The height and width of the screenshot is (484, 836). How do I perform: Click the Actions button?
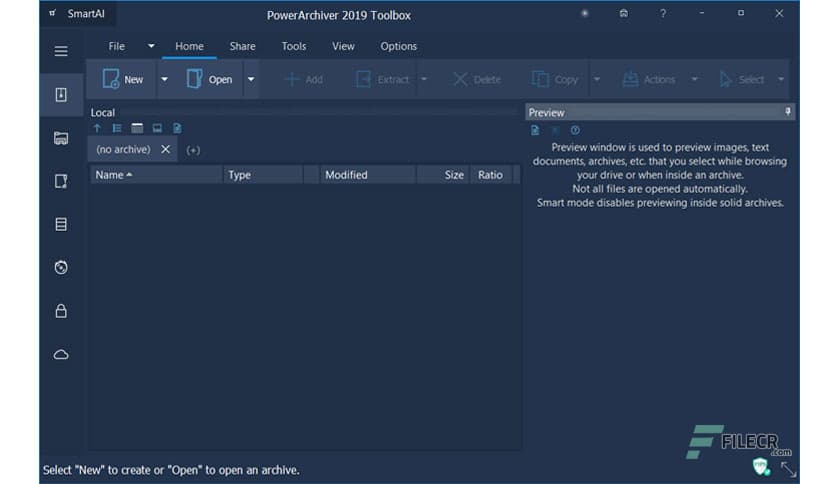click(x=649, y=79)
